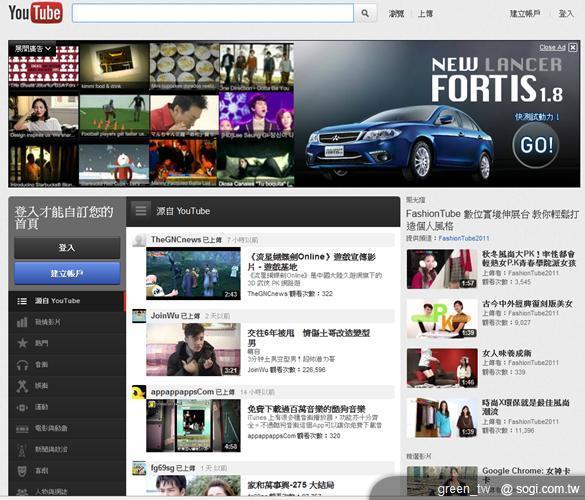The image size is (585, 500).
Task: Open the 秋冬風尚大PK video title link
Action: (529, 258)
